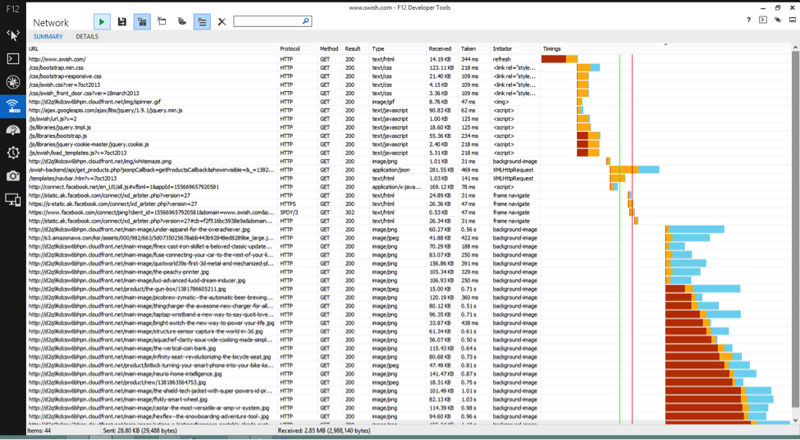Click the search magnifier icon

point(306,21)
